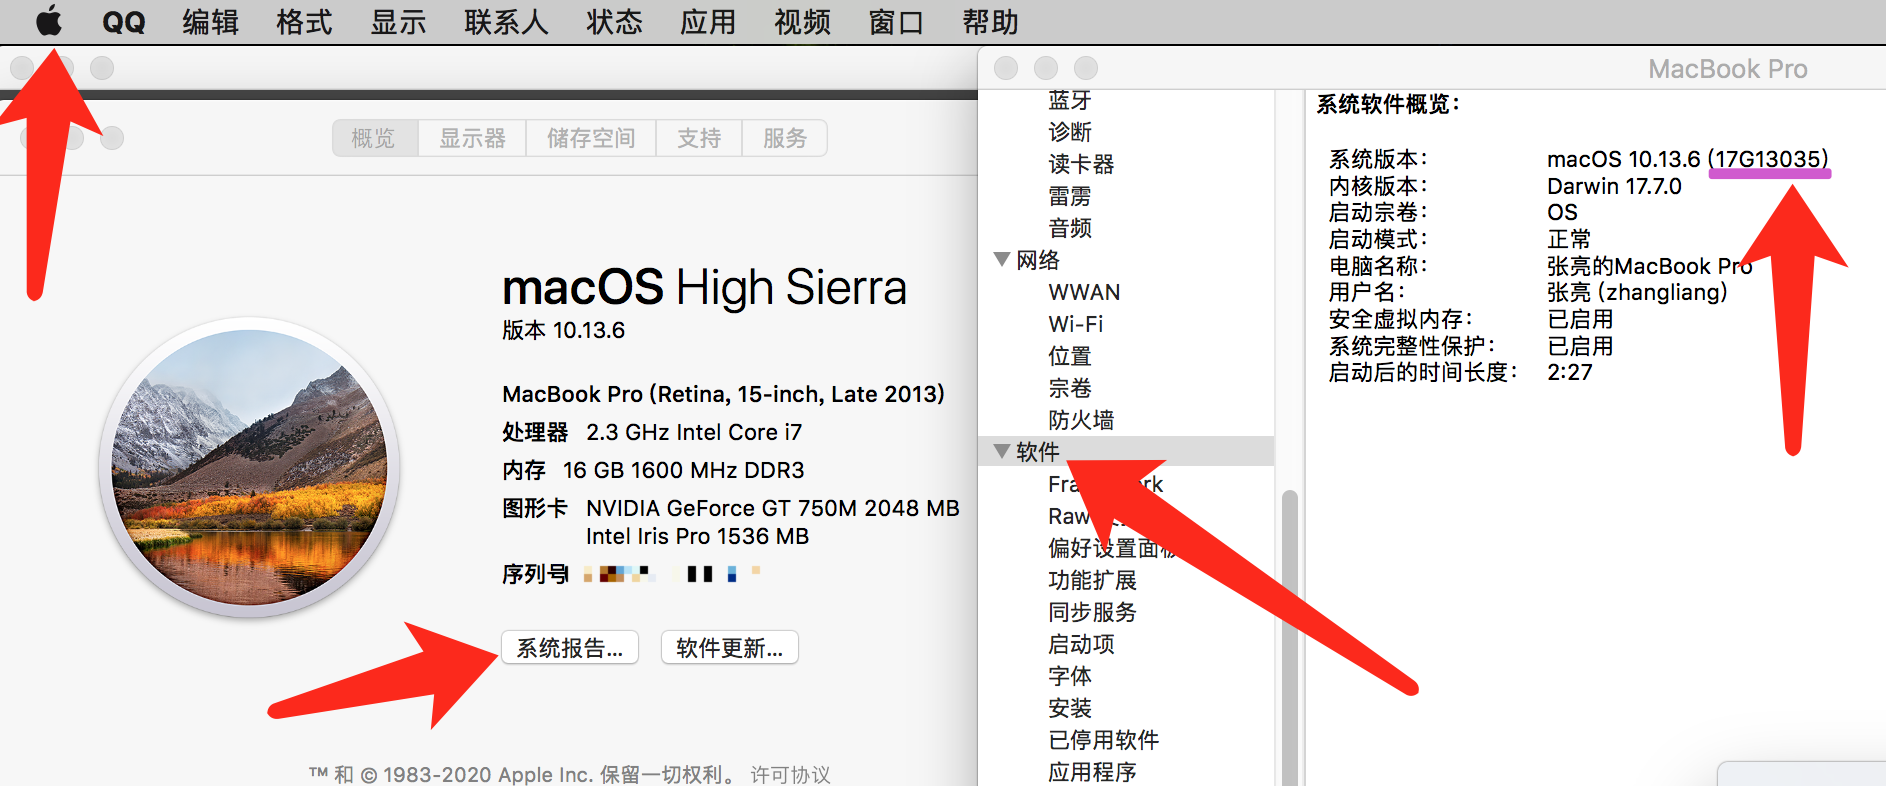Click the 张亮 (zhangliang) user name value
The width and height of the screenshot is (1886, 786).
[1637, 292]
